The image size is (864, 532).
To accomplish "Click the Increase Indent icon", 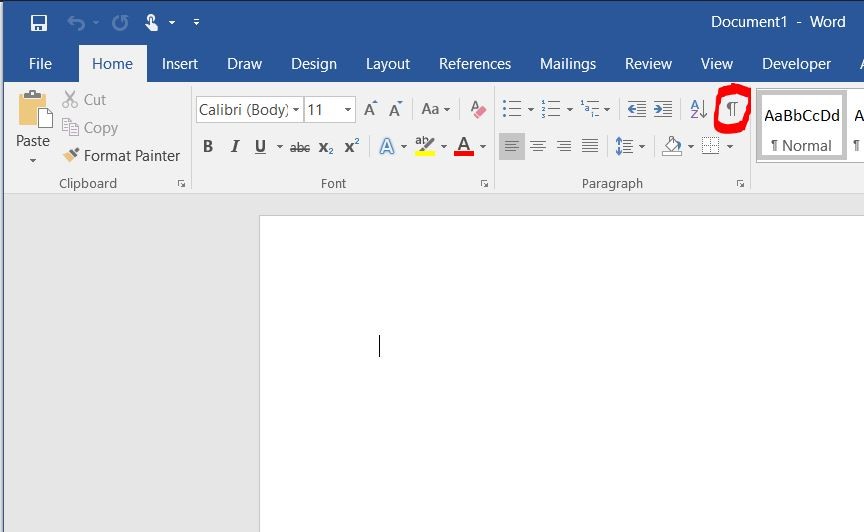I will pos(663,110).
